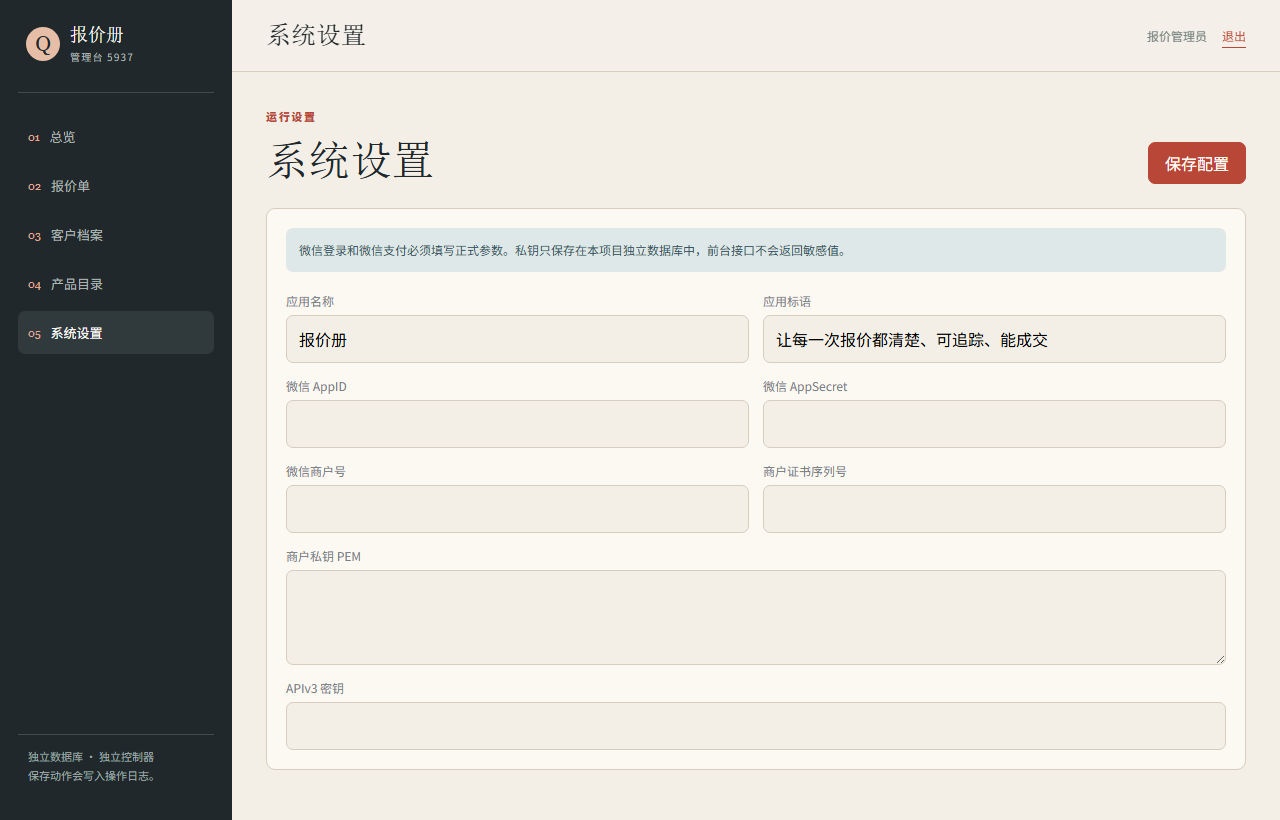This screenshot has width=1280, height=820.
Task: Click the 运行设置 section label
Action: pos(290,117)
